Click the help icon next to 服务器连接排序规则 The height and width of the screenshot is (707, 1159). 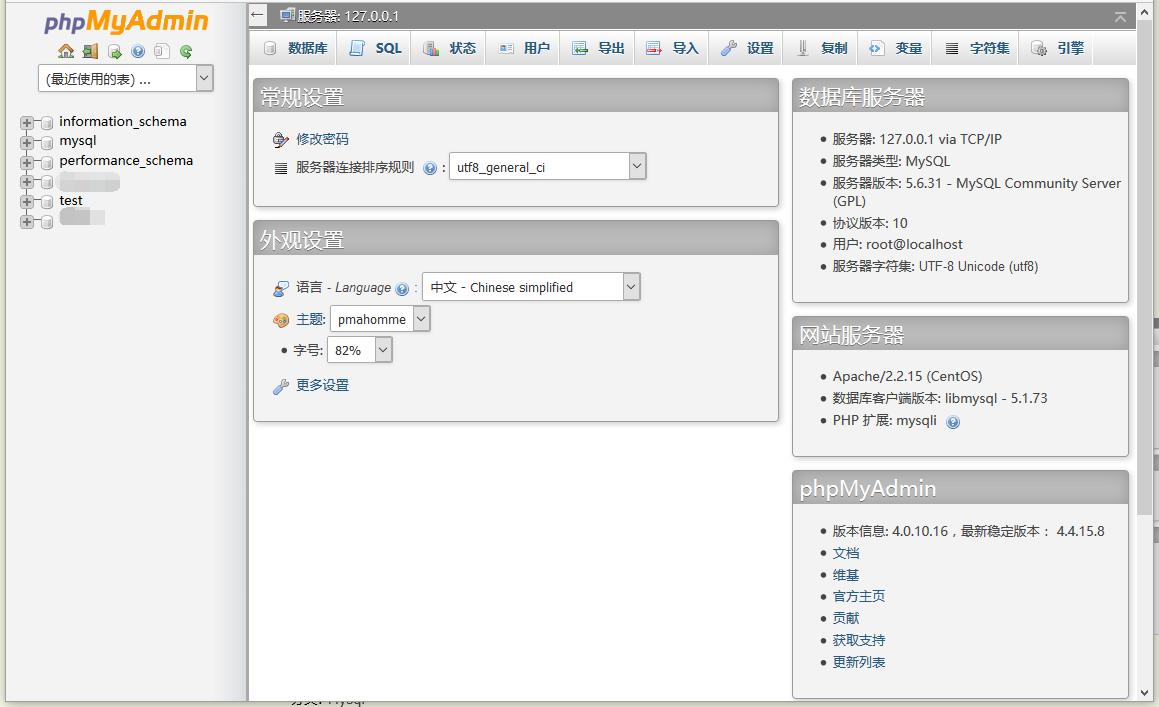coord(430,169)
